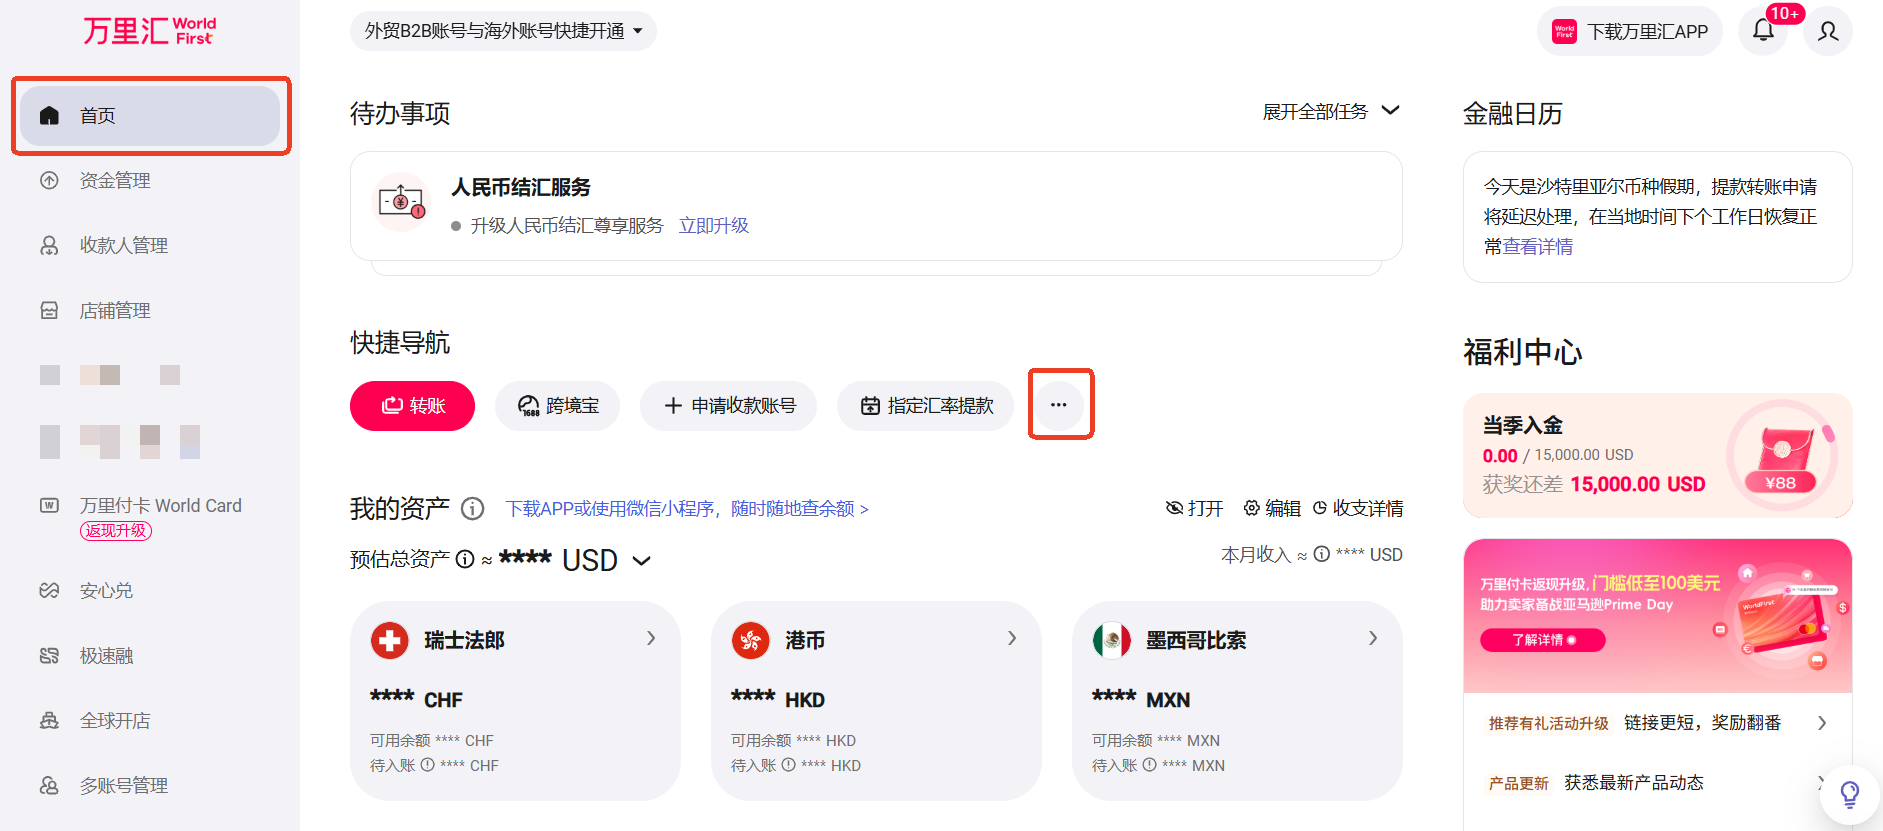Open the user profile icon

(x=1828, y=31)
